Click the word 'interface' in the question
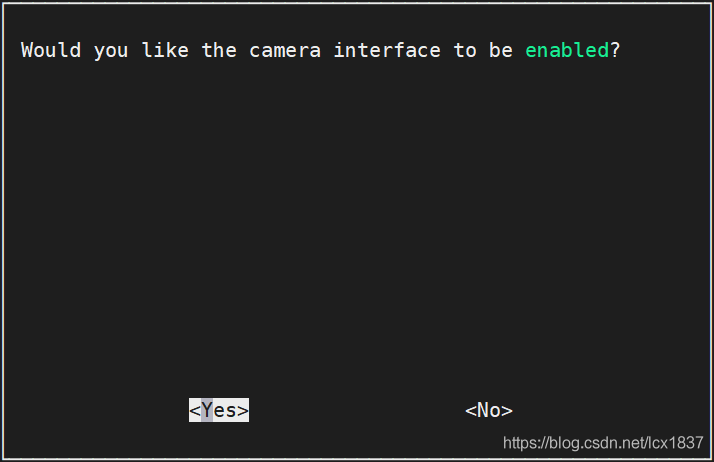The height and width of the screenshot is (462, 714). (x=387, y=50)
